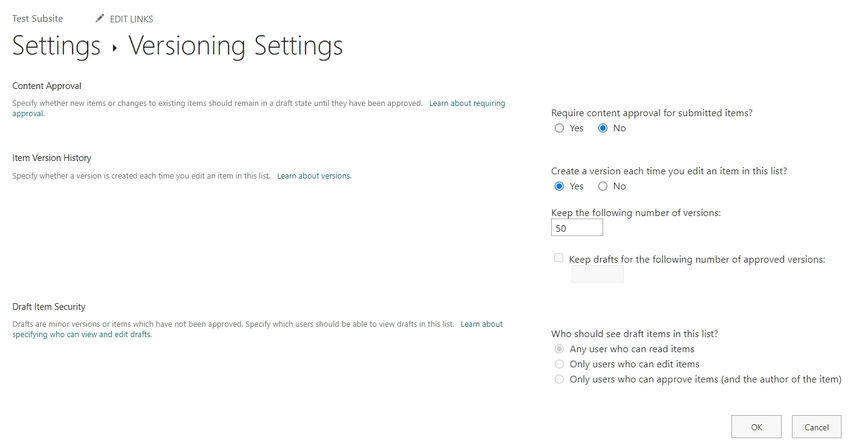
Task: Select Yes for requiring content approval
Action: tap(559, 128)
